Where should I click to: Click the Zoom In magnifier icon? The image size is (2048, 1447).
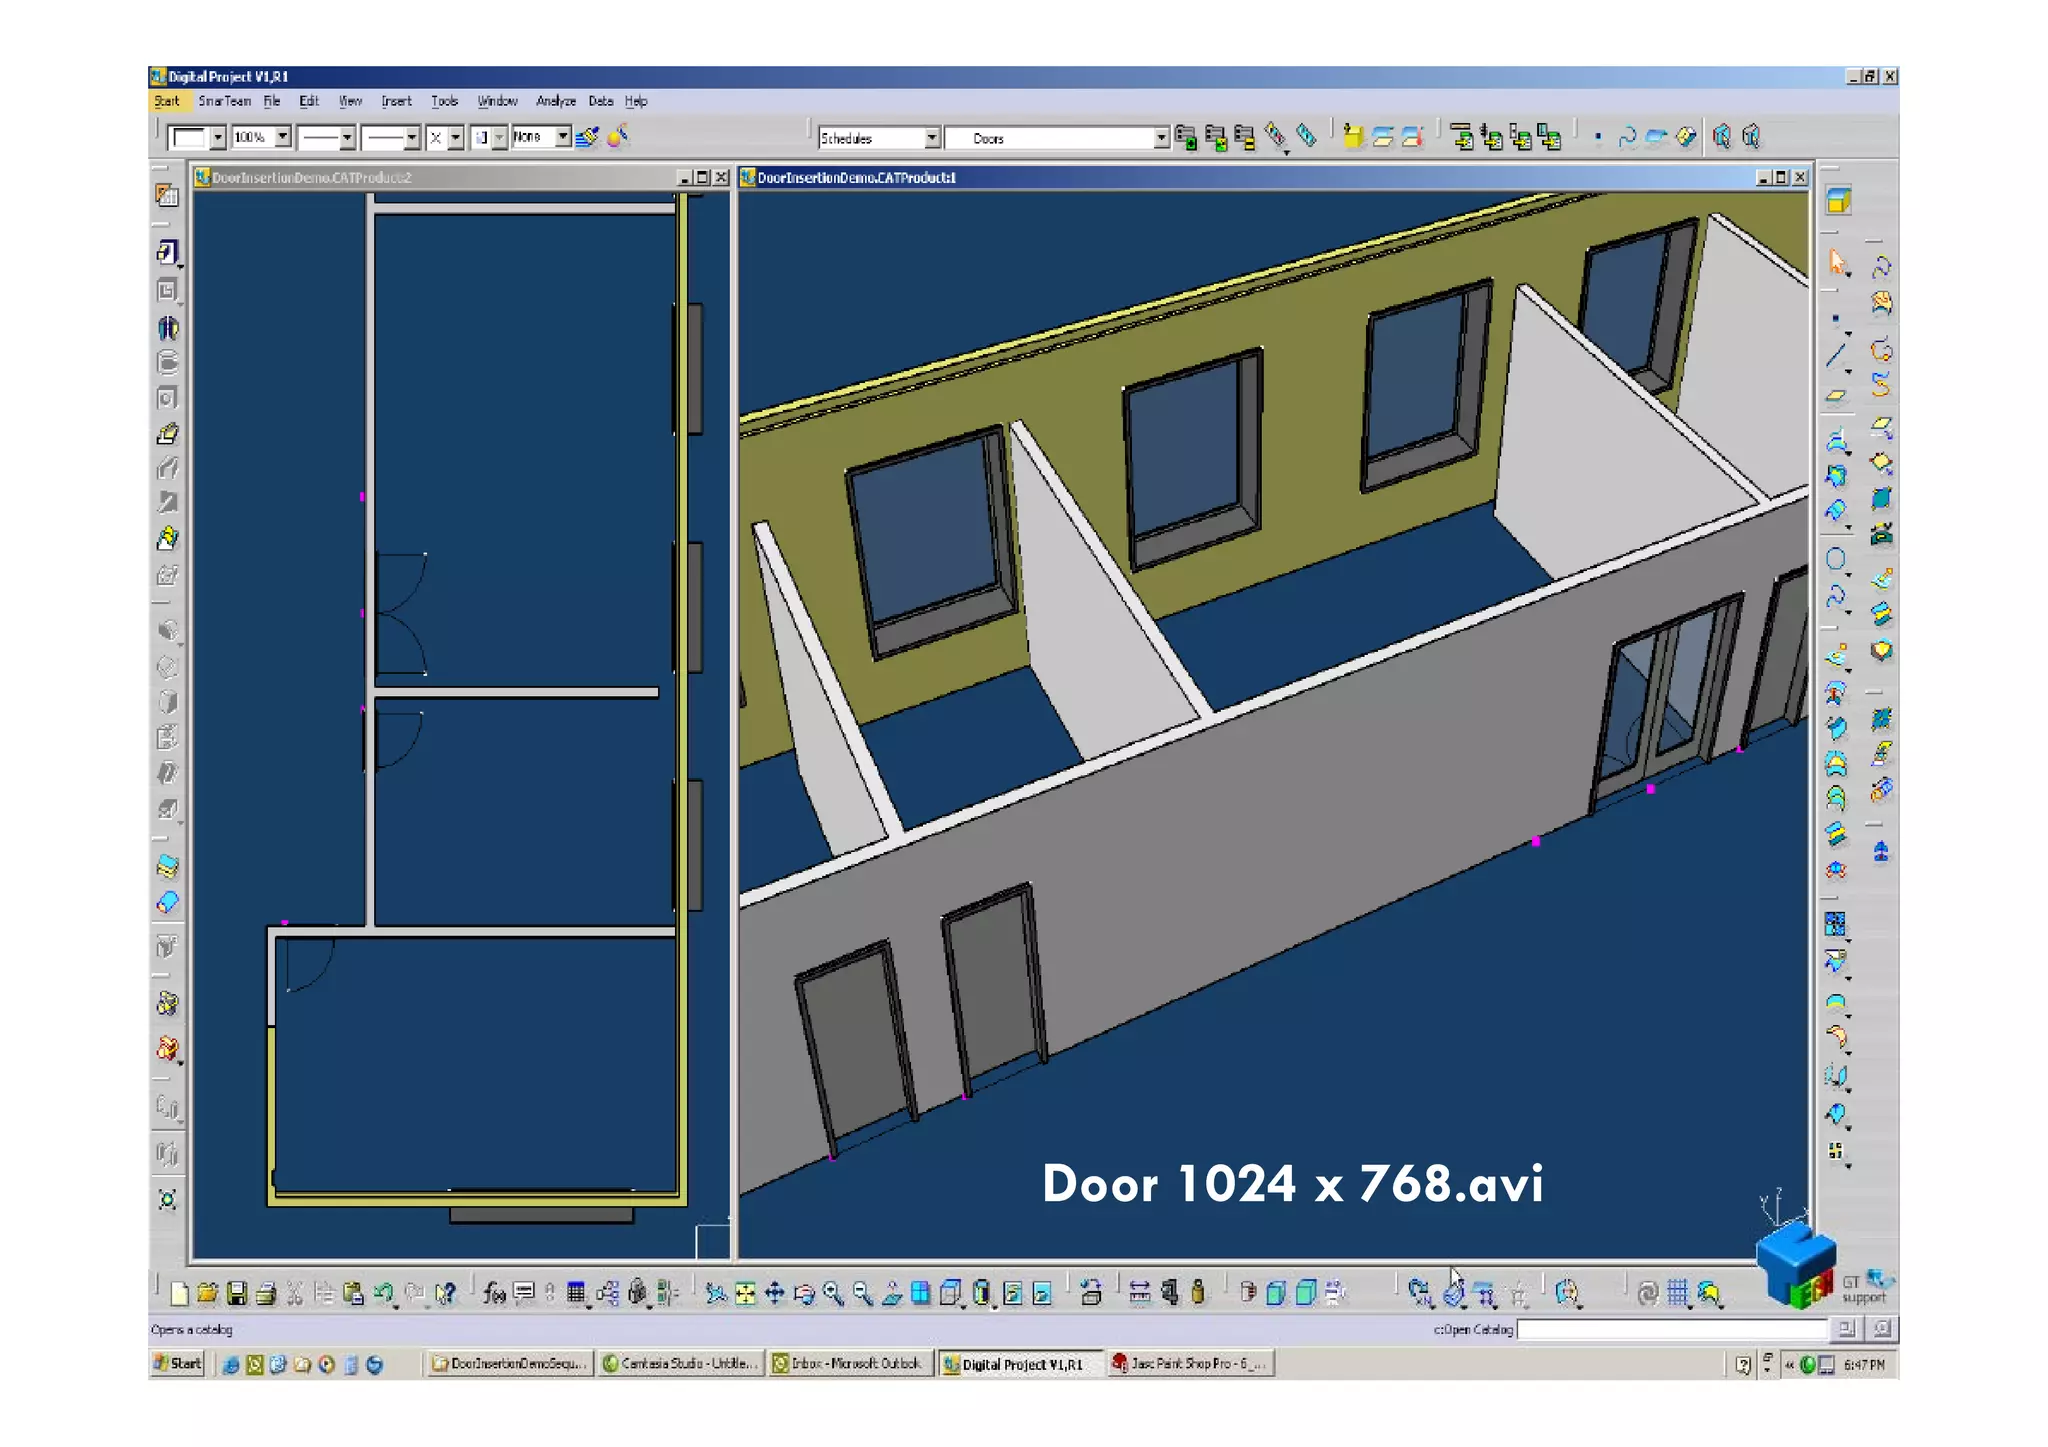(833, 1294)
